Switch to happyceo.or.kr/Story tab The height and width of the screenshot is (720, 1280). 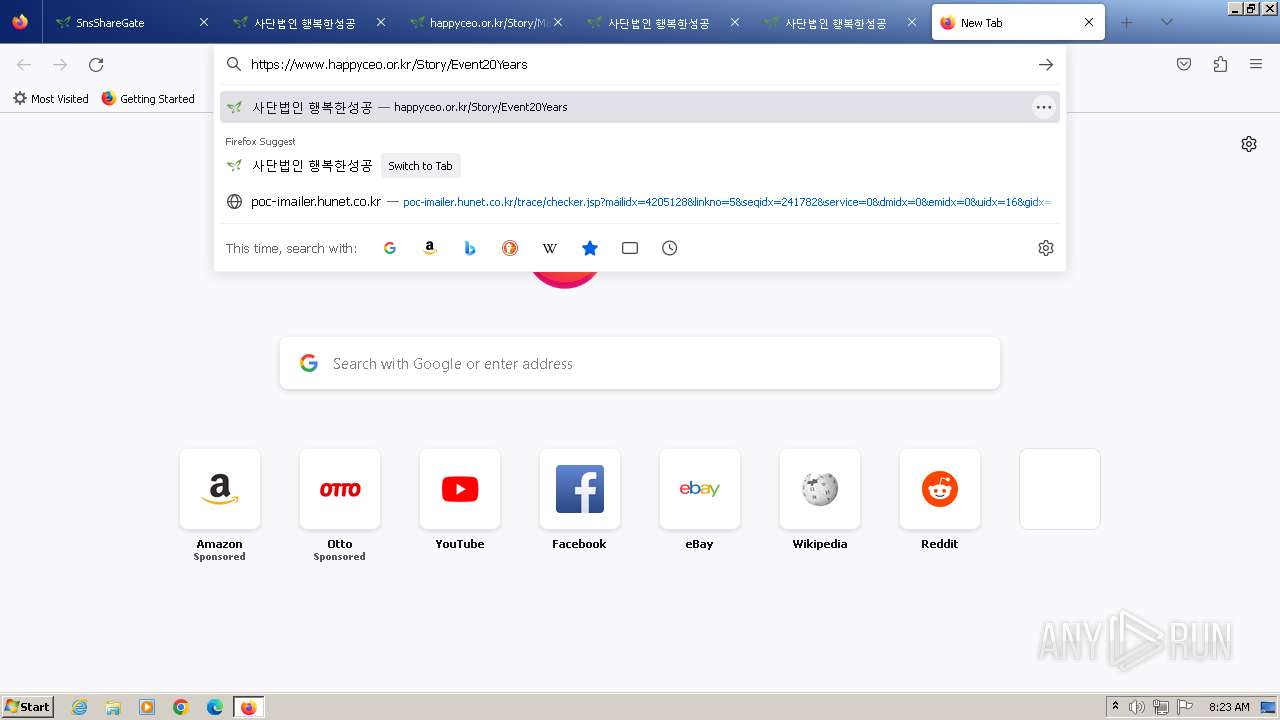(485, 22)
